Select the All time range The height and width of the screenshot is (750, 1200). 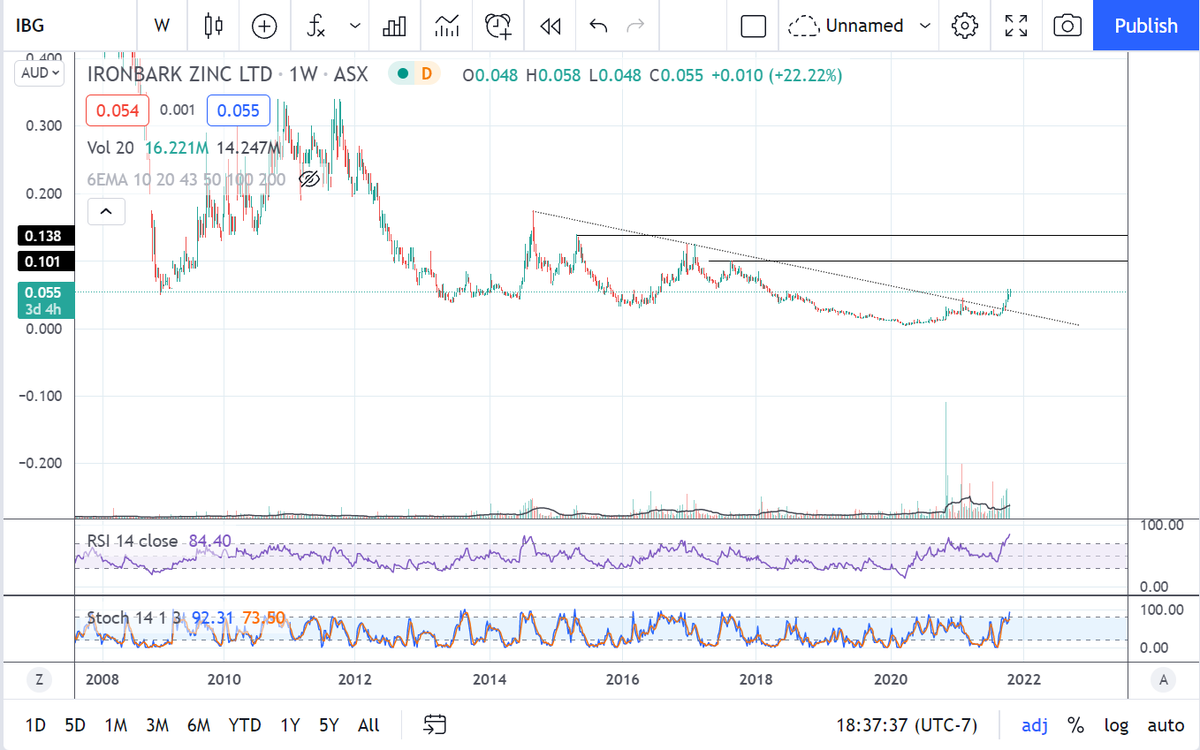tap(368, 725)
